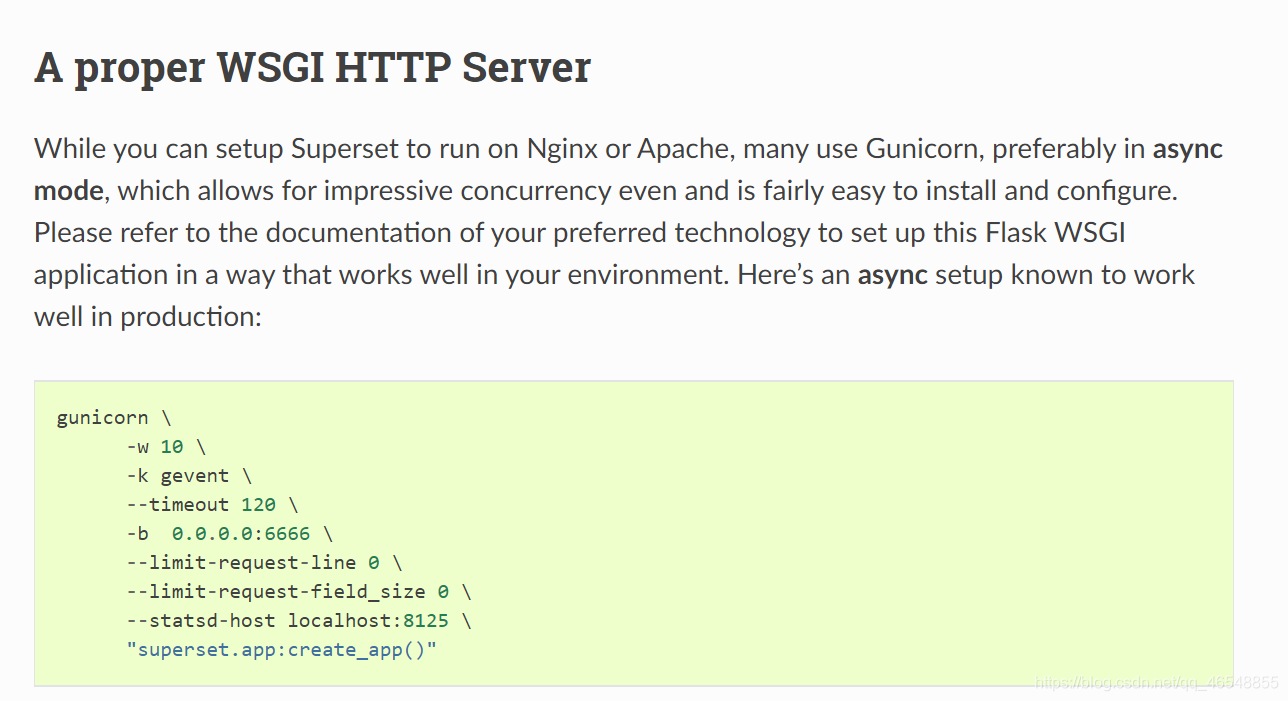Image resolution: width=1288 pixels, height=701 pixels.
Task: Click the '--timeout 120 \' code line
Action: pyautogui.click(x=212, y=505)
